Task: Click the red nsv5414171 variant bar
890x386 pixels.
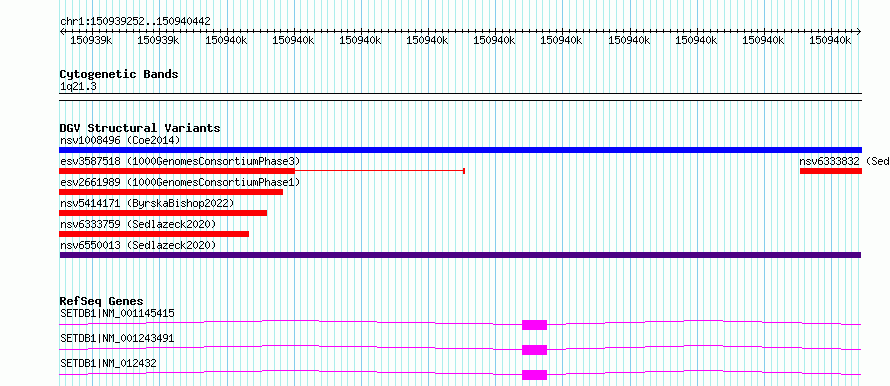Action: click(x=163, y=213)
